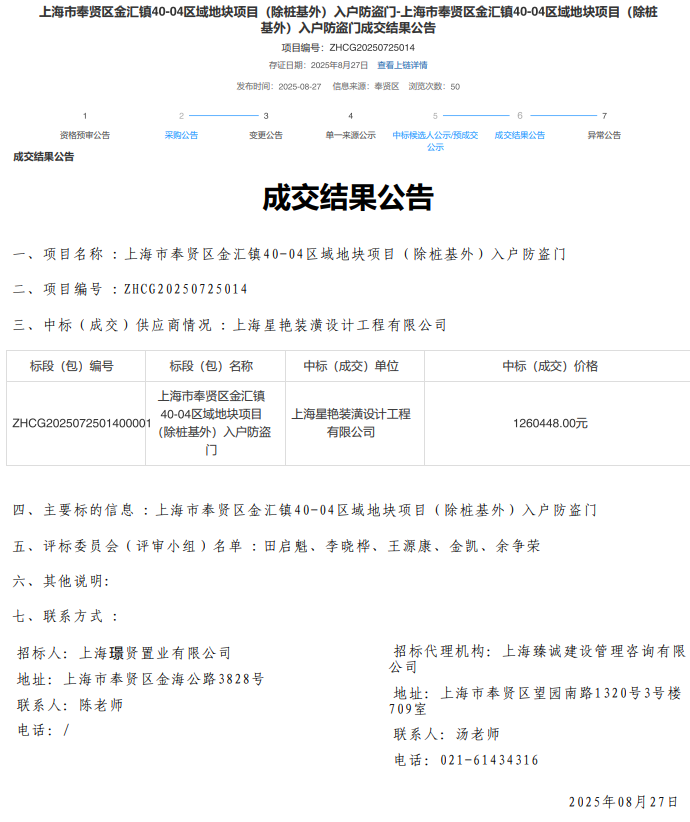Select the 资格预审公告 step label

[85, 135]
